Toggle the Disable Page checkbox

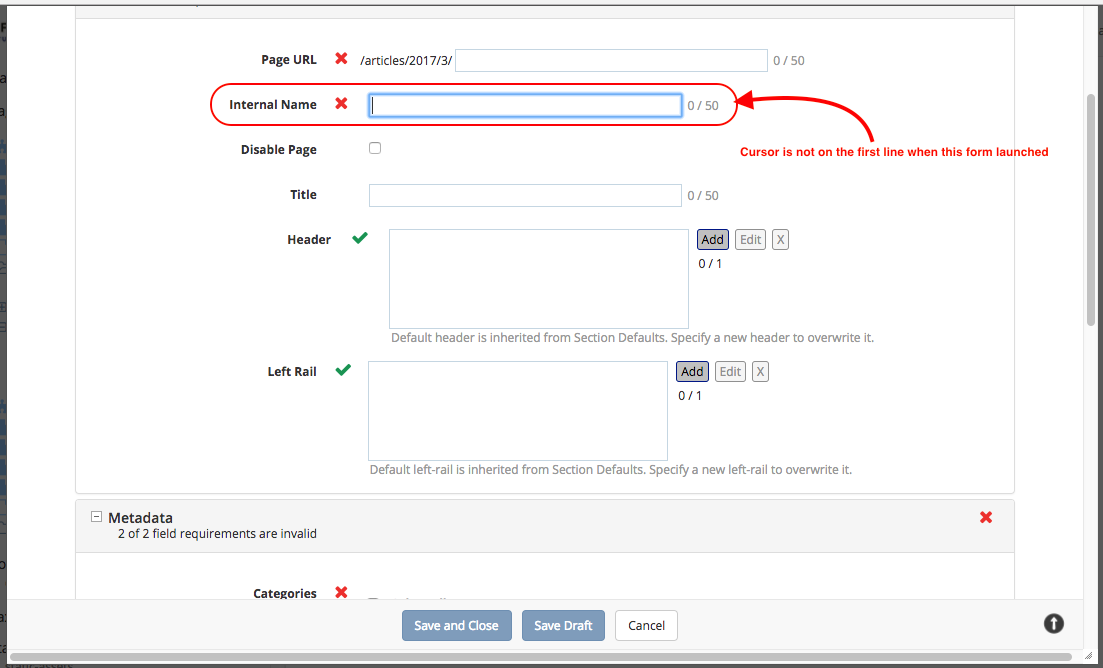(x=375, y=147)
